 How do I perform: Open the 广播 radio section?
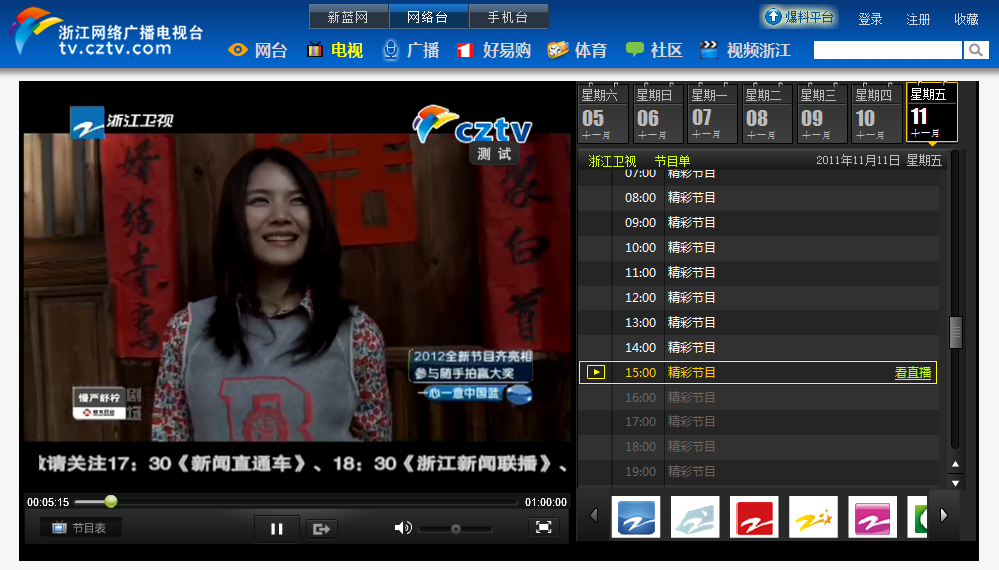pos(411,50)
